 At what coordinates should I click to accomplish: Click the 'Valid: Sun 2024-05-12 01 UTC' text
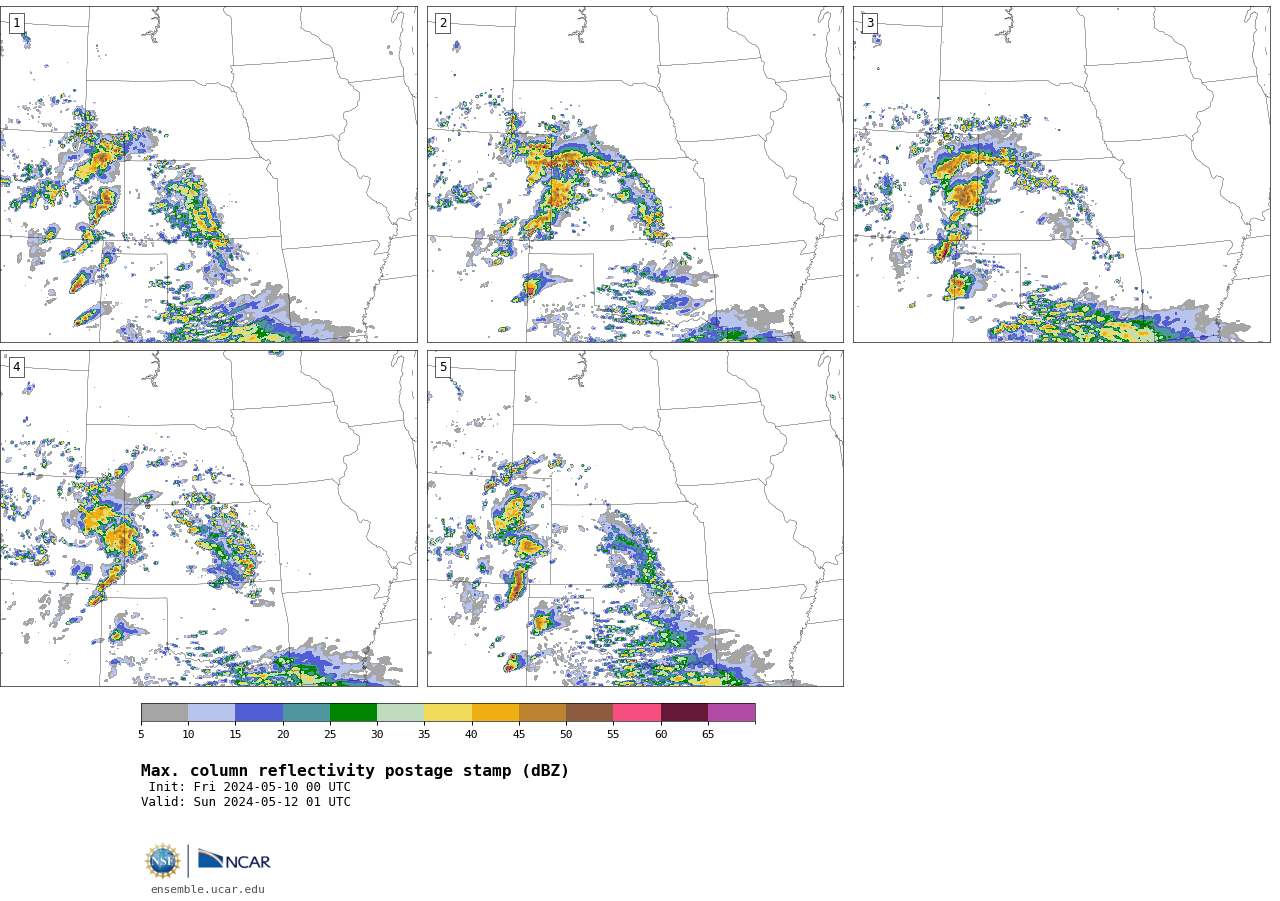tap(246, 802)
